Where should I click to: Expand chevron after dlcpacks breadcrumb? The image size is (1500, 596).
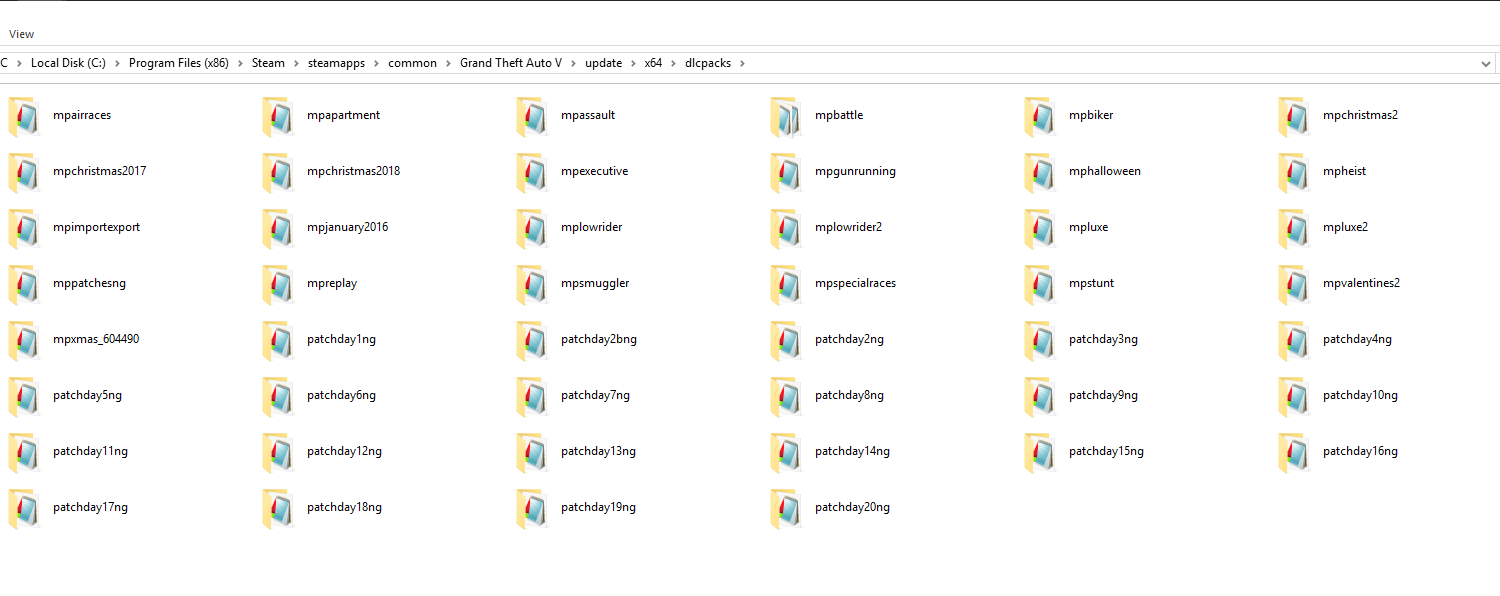(743, 63)
